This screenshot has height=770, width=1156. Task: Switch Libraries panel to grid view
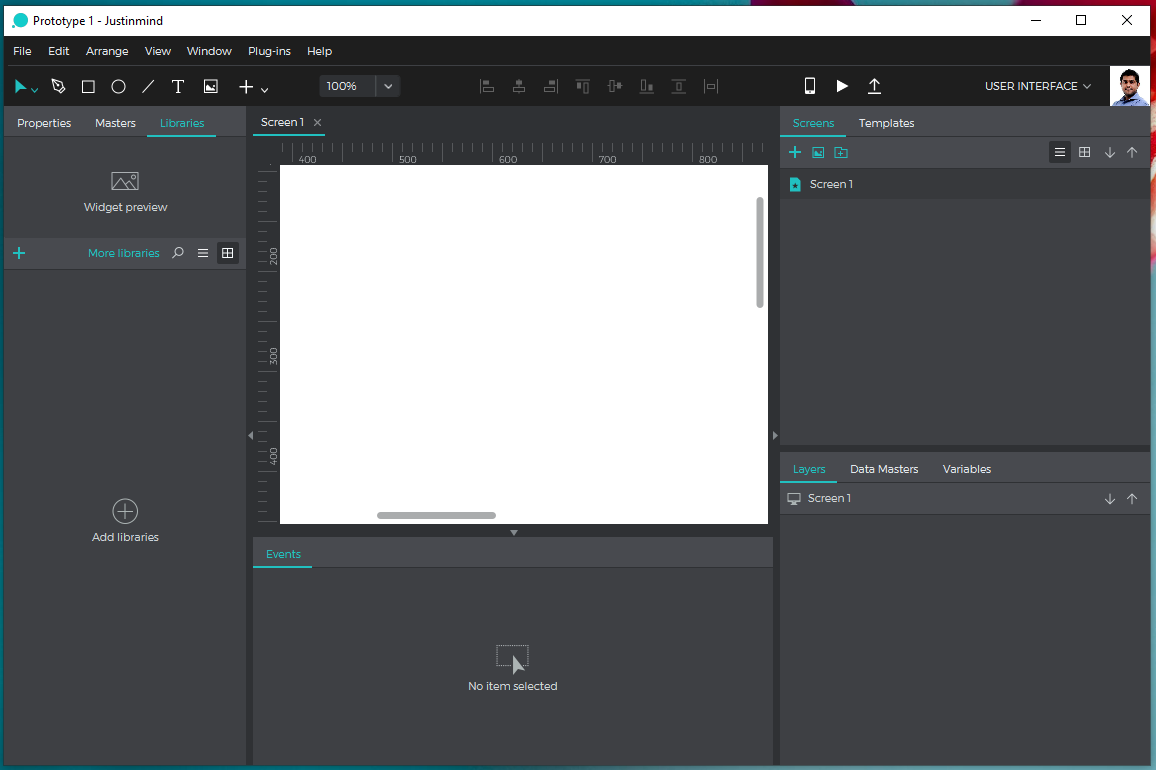(x=228, y=253)
